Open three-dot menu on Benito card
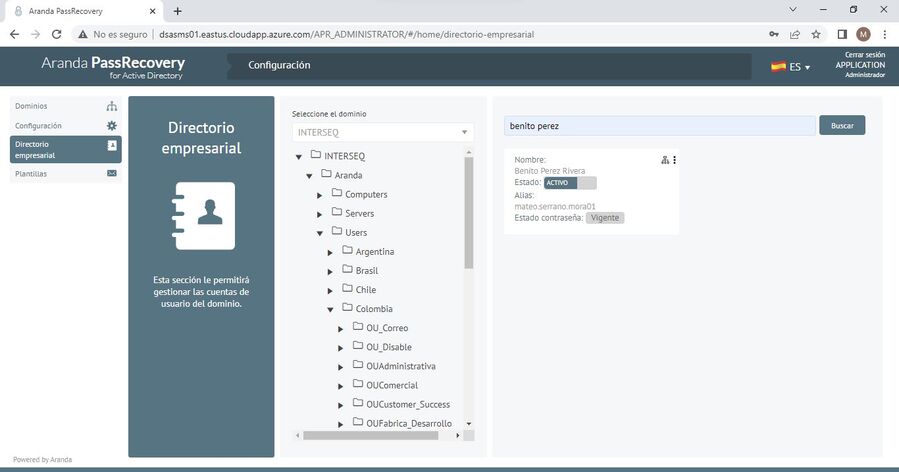Viewport: 899px width, 472px height. coord(675,160)
